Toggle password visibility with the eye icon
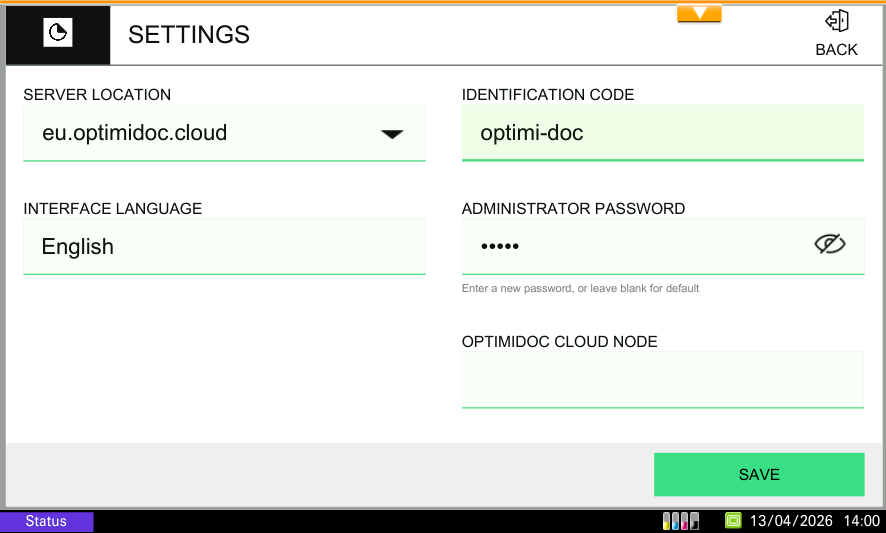This screenshot has width=886, height=533. tap(829, 244)
